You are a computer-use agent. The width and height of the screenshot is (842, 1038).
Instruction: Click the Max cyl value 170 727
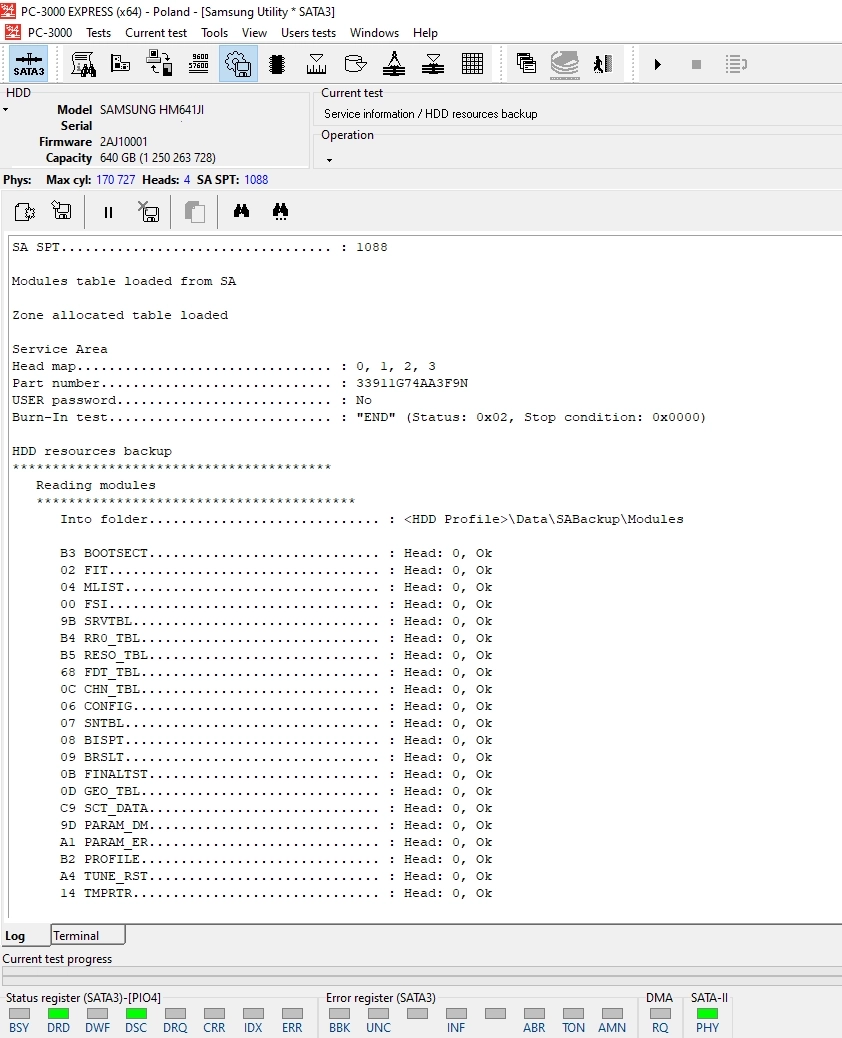[x=115, y=179]
